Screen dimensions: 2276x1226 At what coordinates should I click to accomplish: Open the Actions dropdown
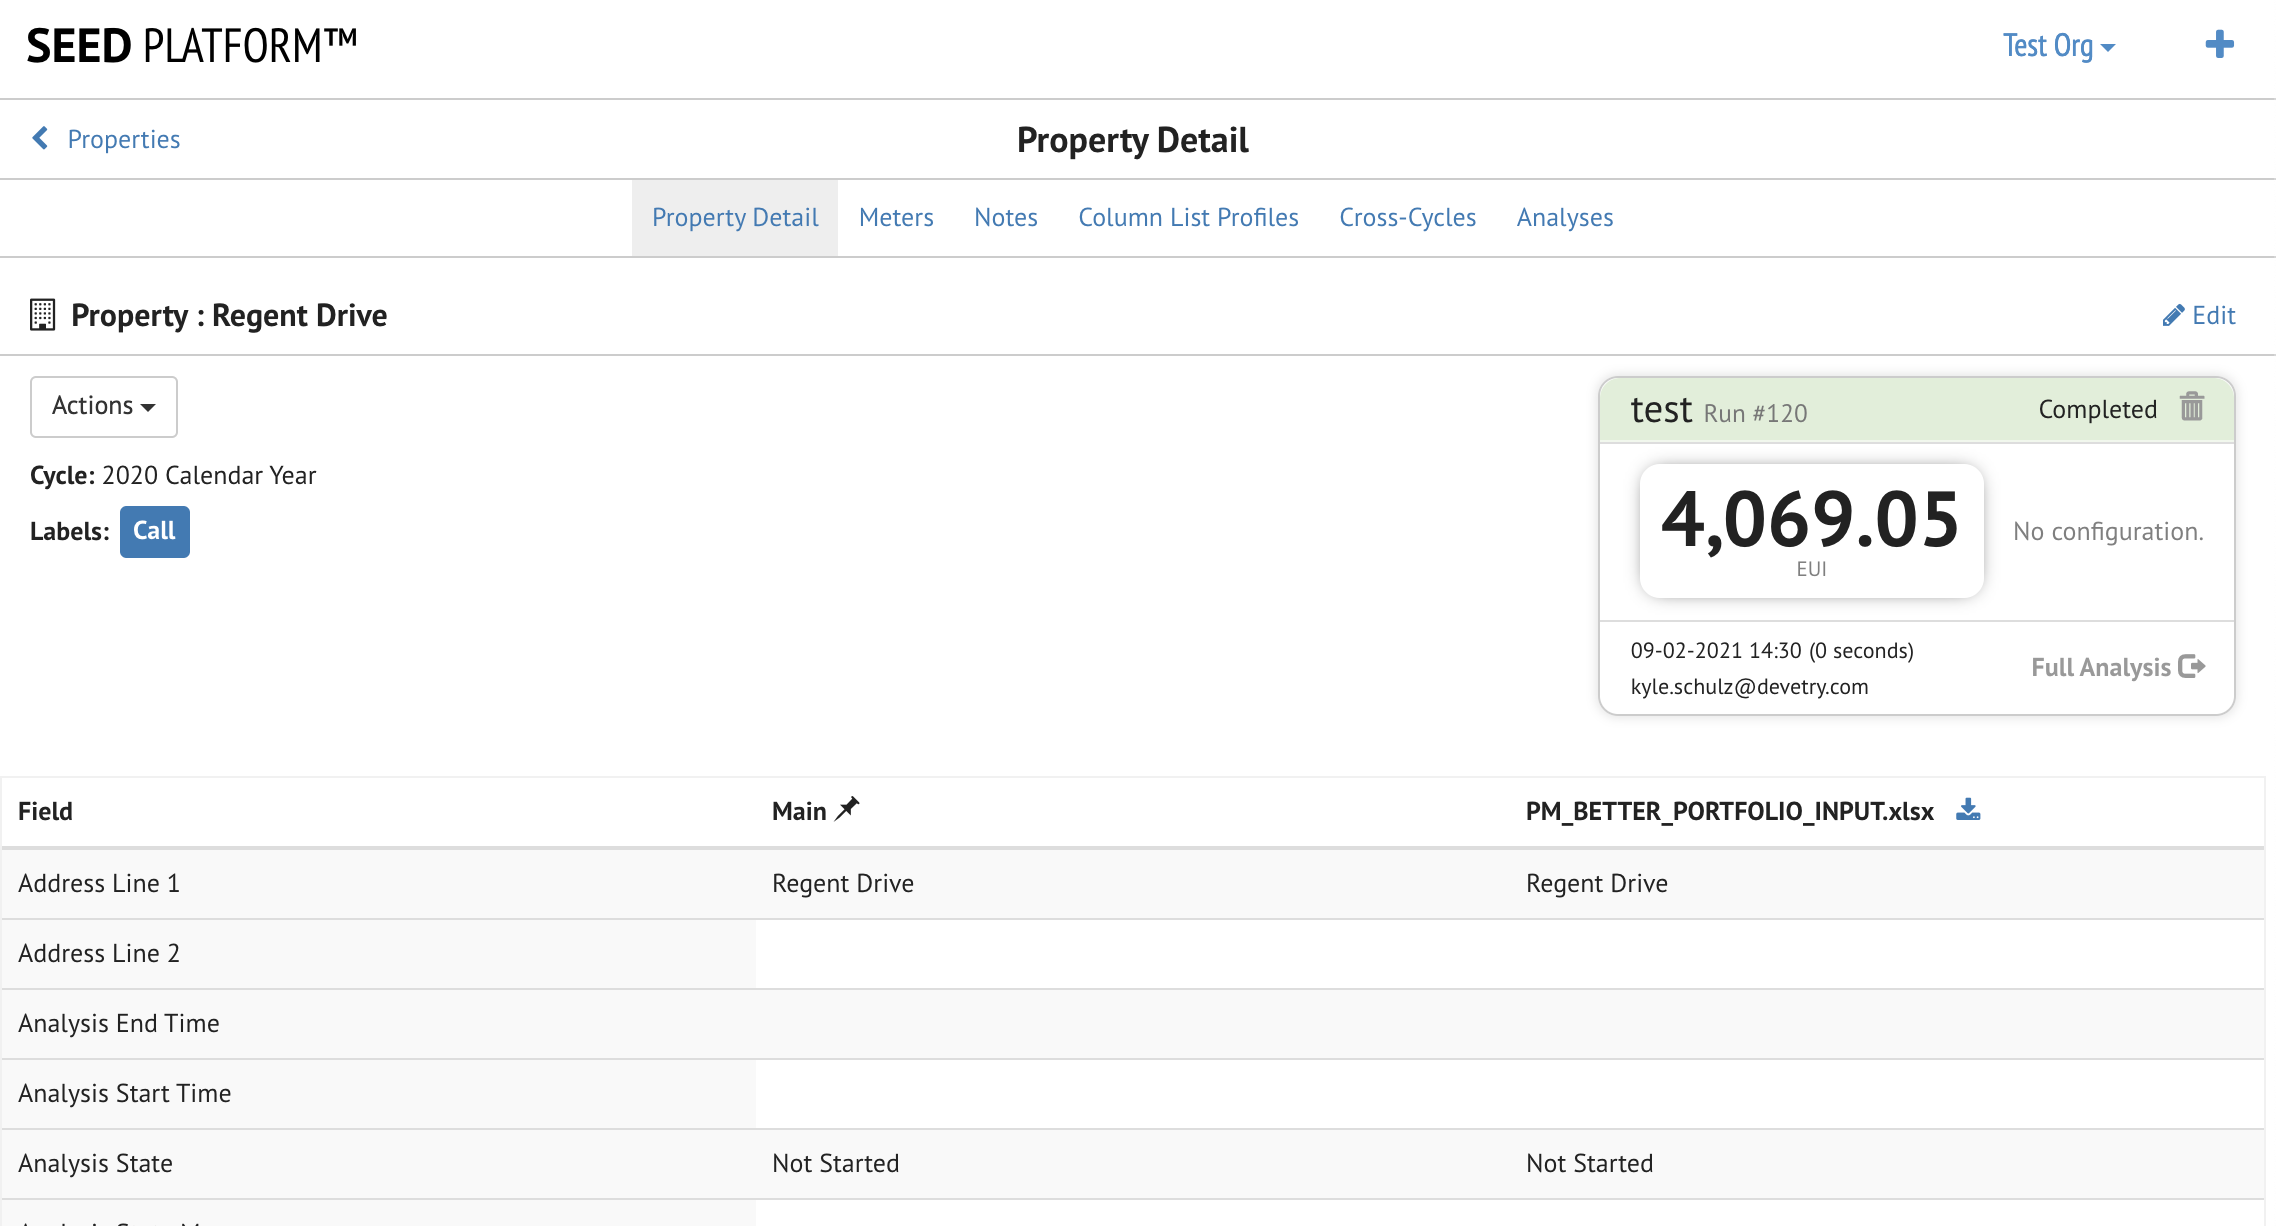tap(103, 406)
